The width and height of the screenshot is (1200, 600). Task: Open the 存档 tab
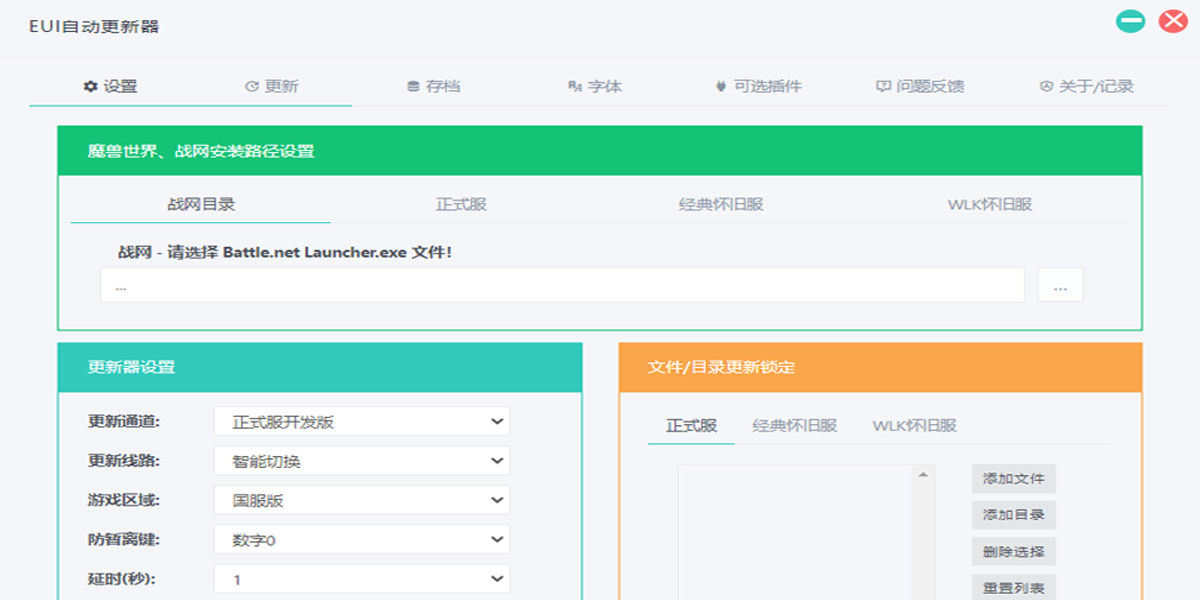pyautogui.click(x=433, y=86)
